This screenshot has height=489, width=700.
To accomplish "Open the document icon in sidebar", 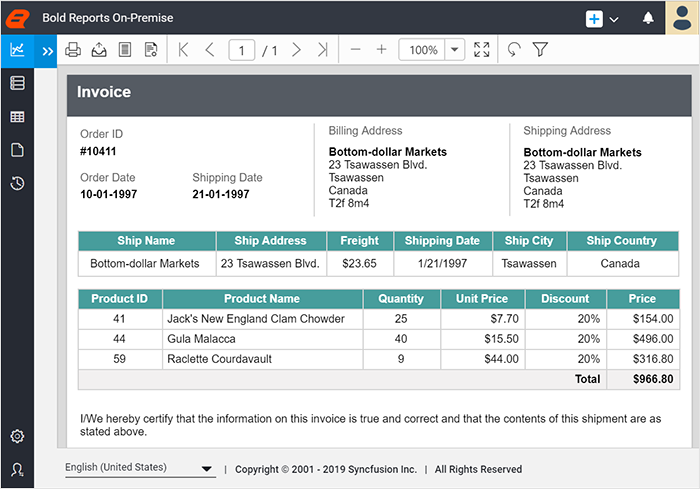I will 17,150.
